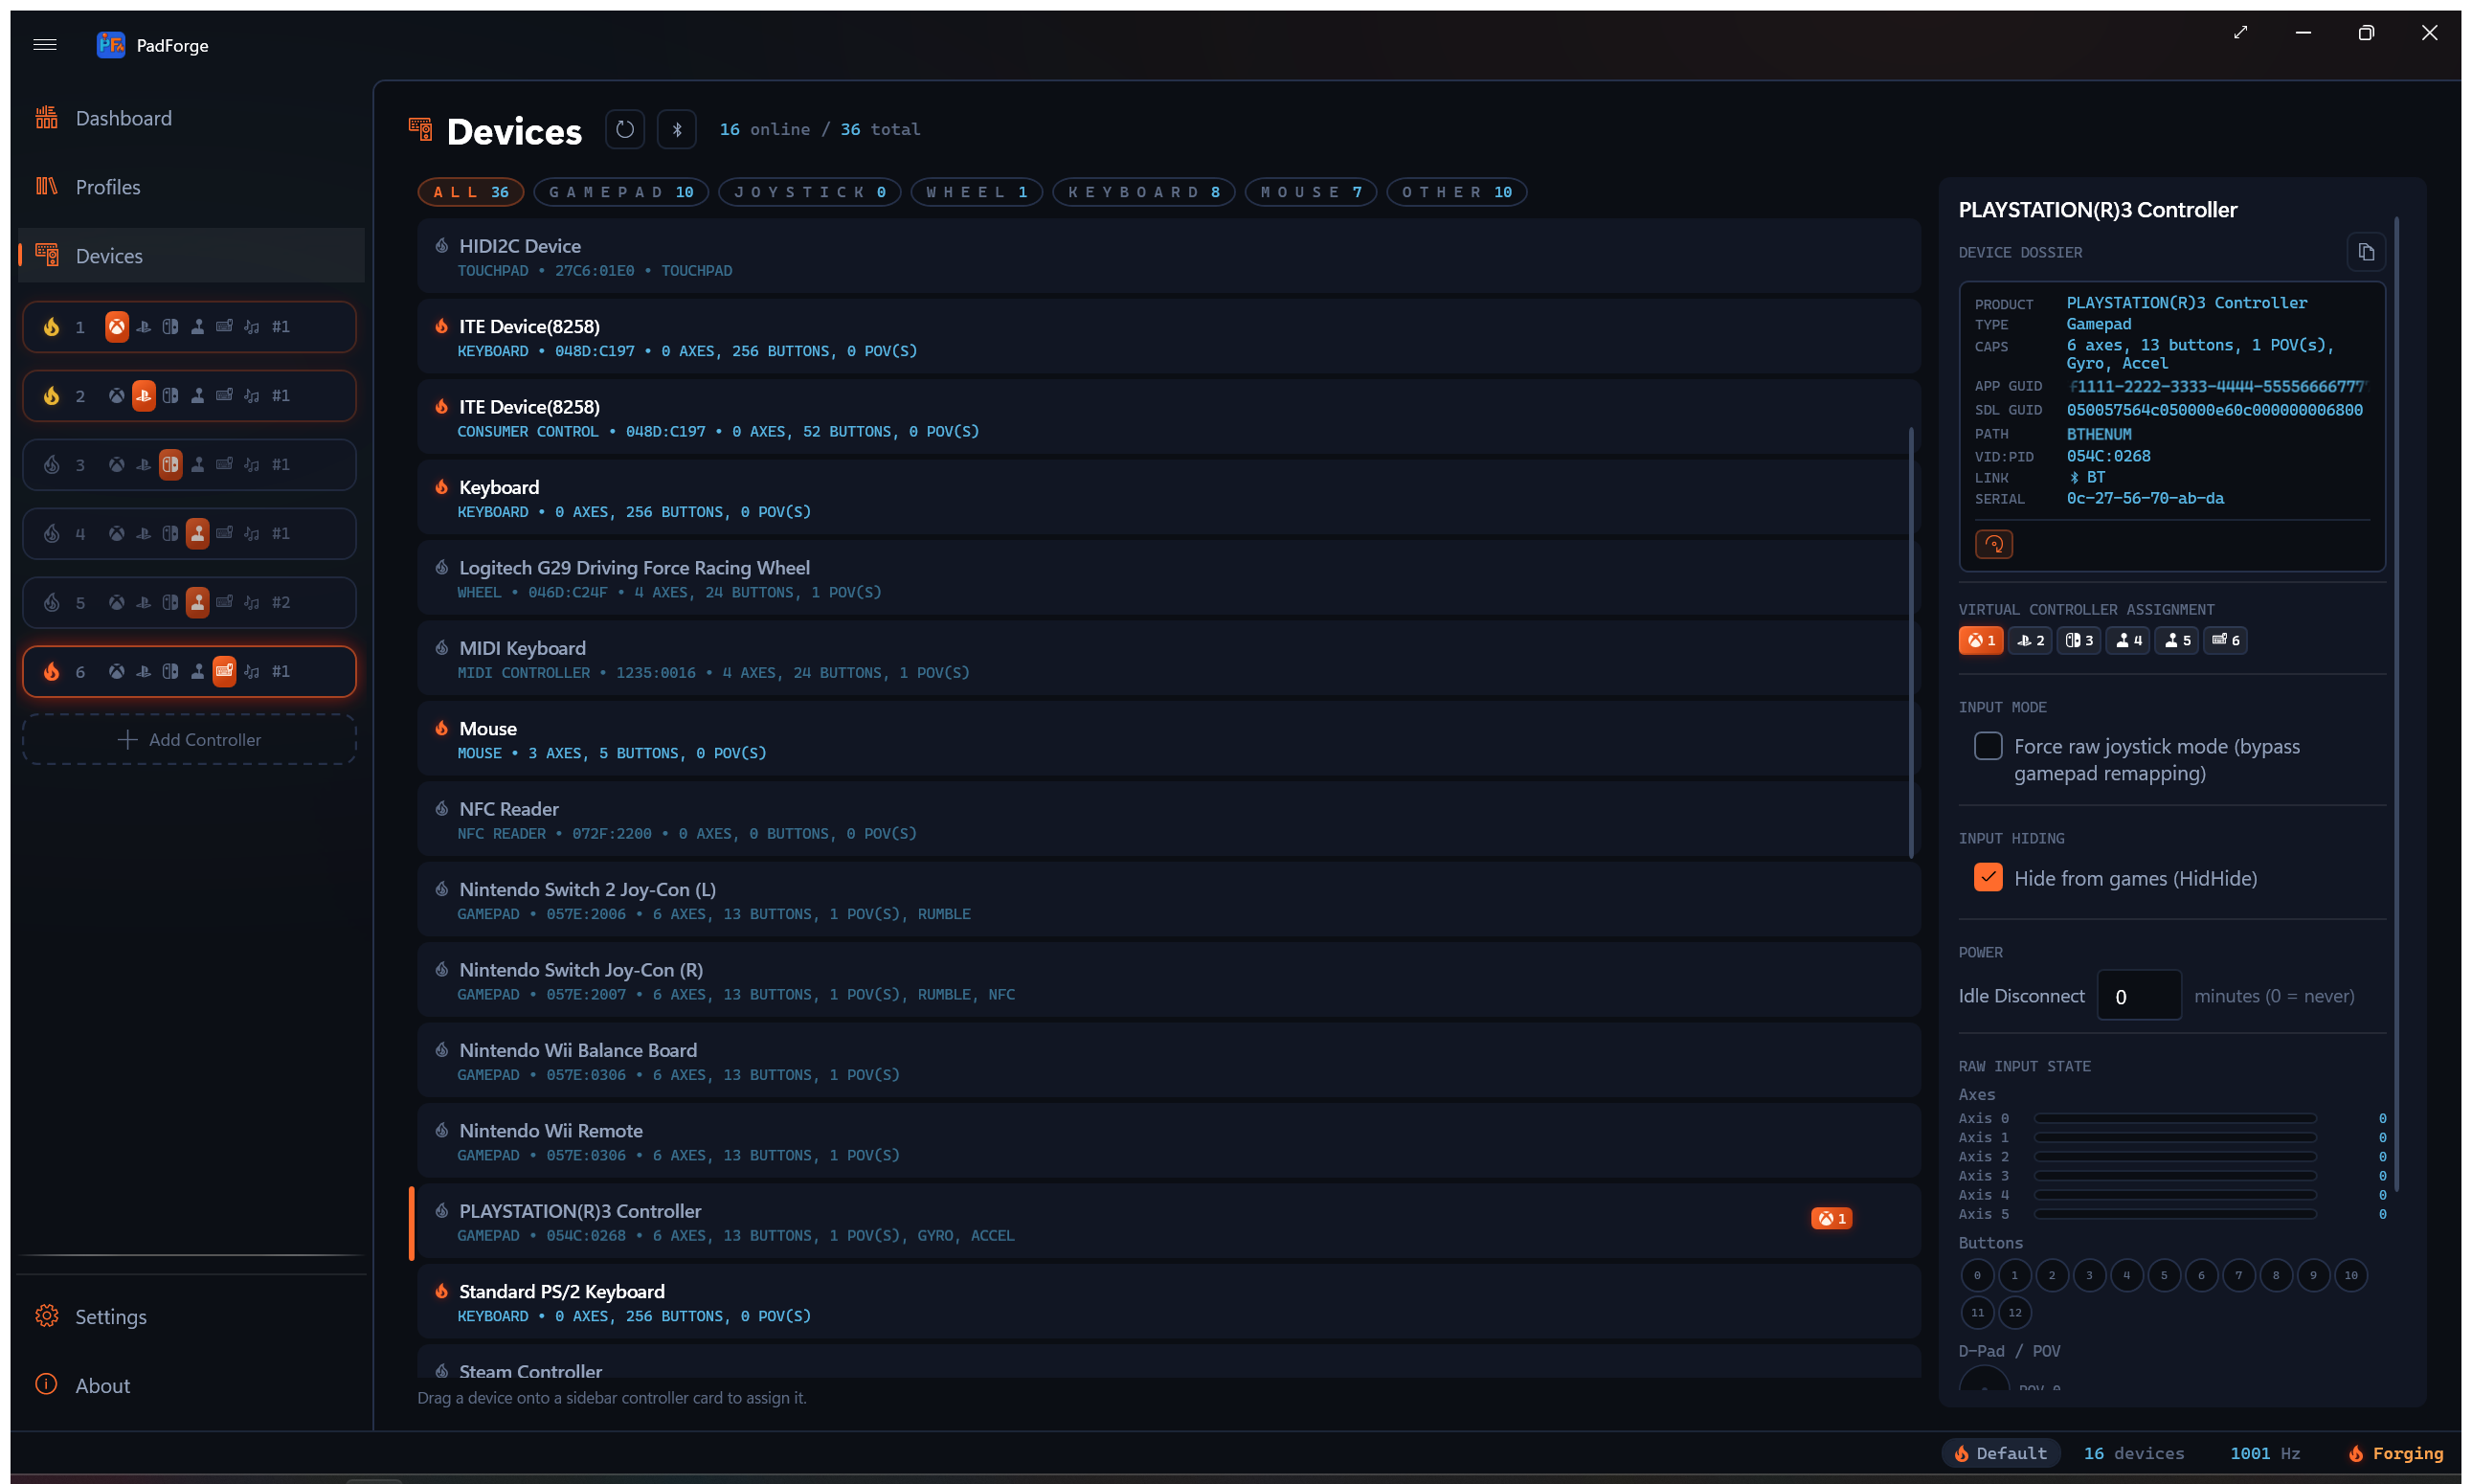Viewport: 2472px width, 1484px height.
Task: Select Xbox type icon on controller card 4
Action: (117, 534)
